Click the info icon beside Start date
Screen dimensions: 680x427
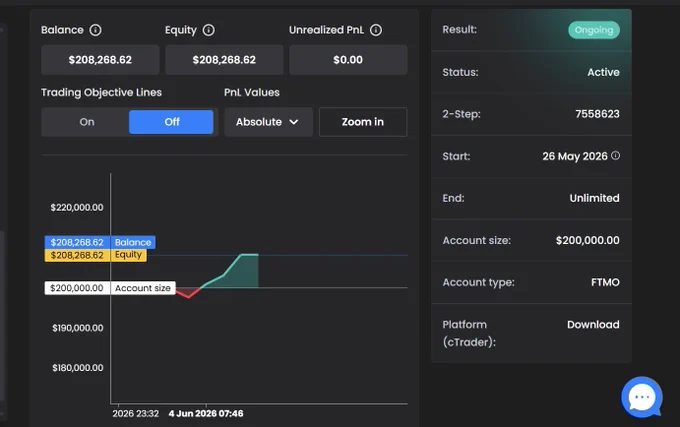615,156
